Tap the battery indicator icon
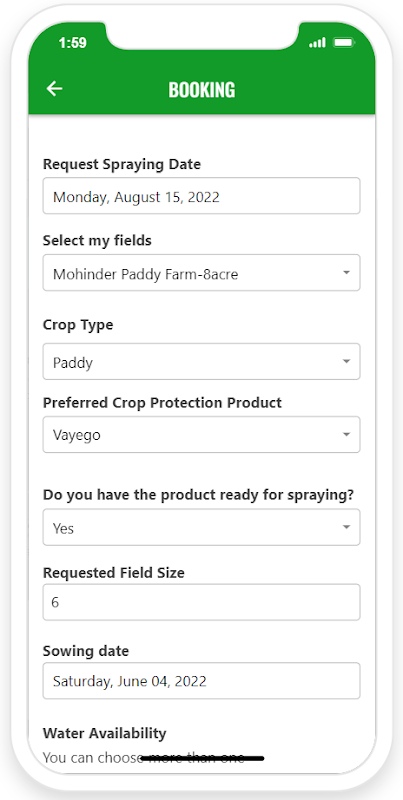The height and width of the screenshot is (800, 403). 344,43
